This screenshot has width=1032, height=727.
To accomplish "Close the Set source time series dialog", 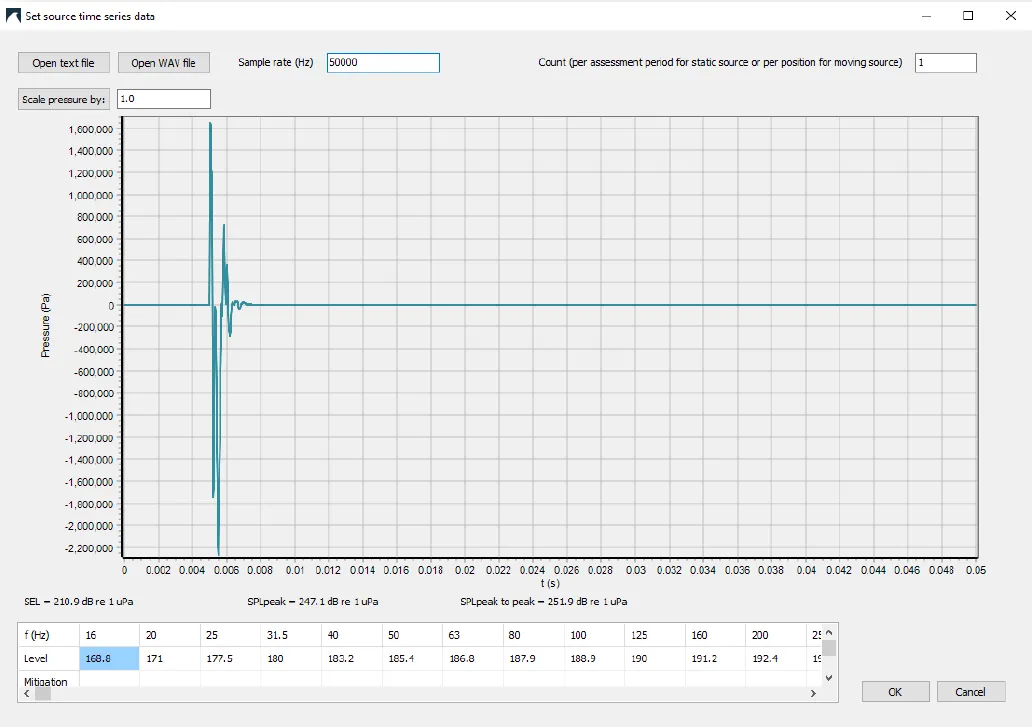I will point(1008,16).
